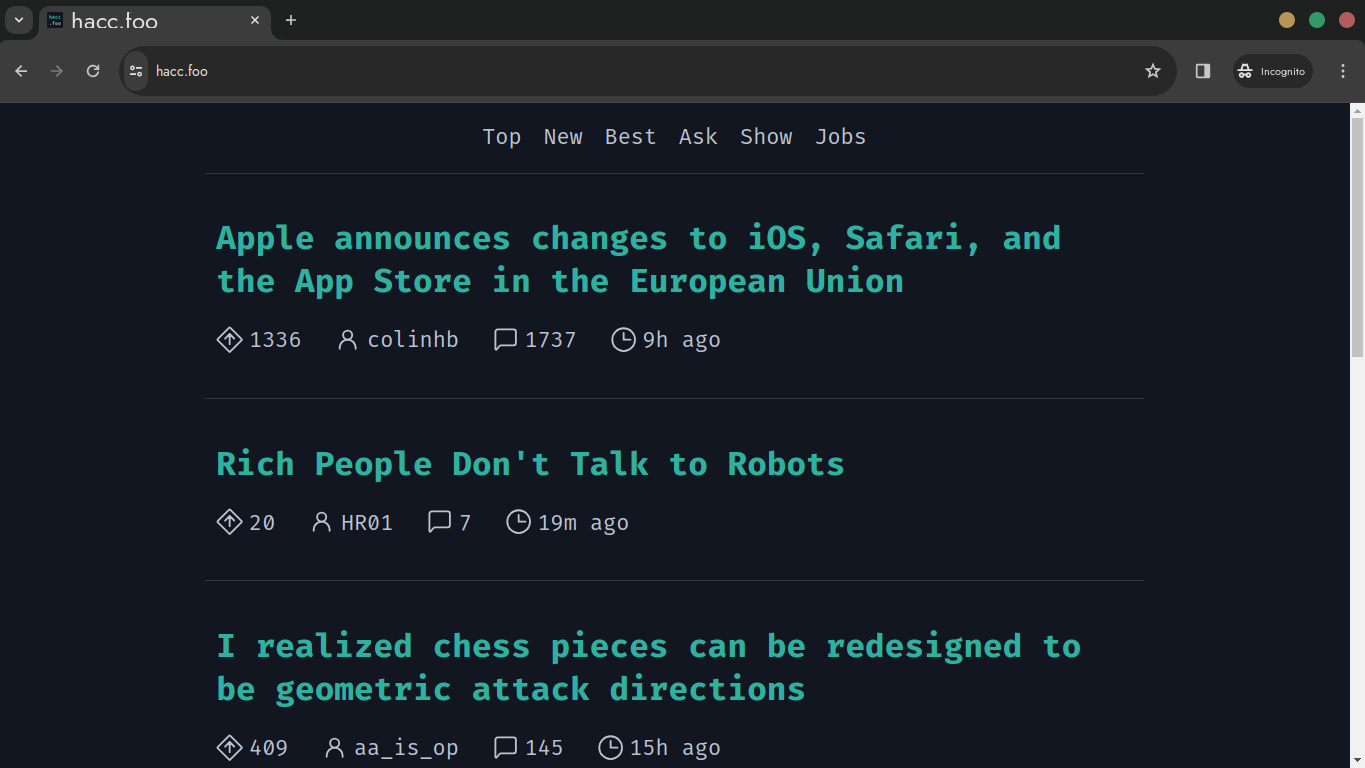The height and width of the screenshot is (768, 1365).
Task: Click the clock icon beside 9h ago
Action: pyautogui.click(x=623, y=340)
